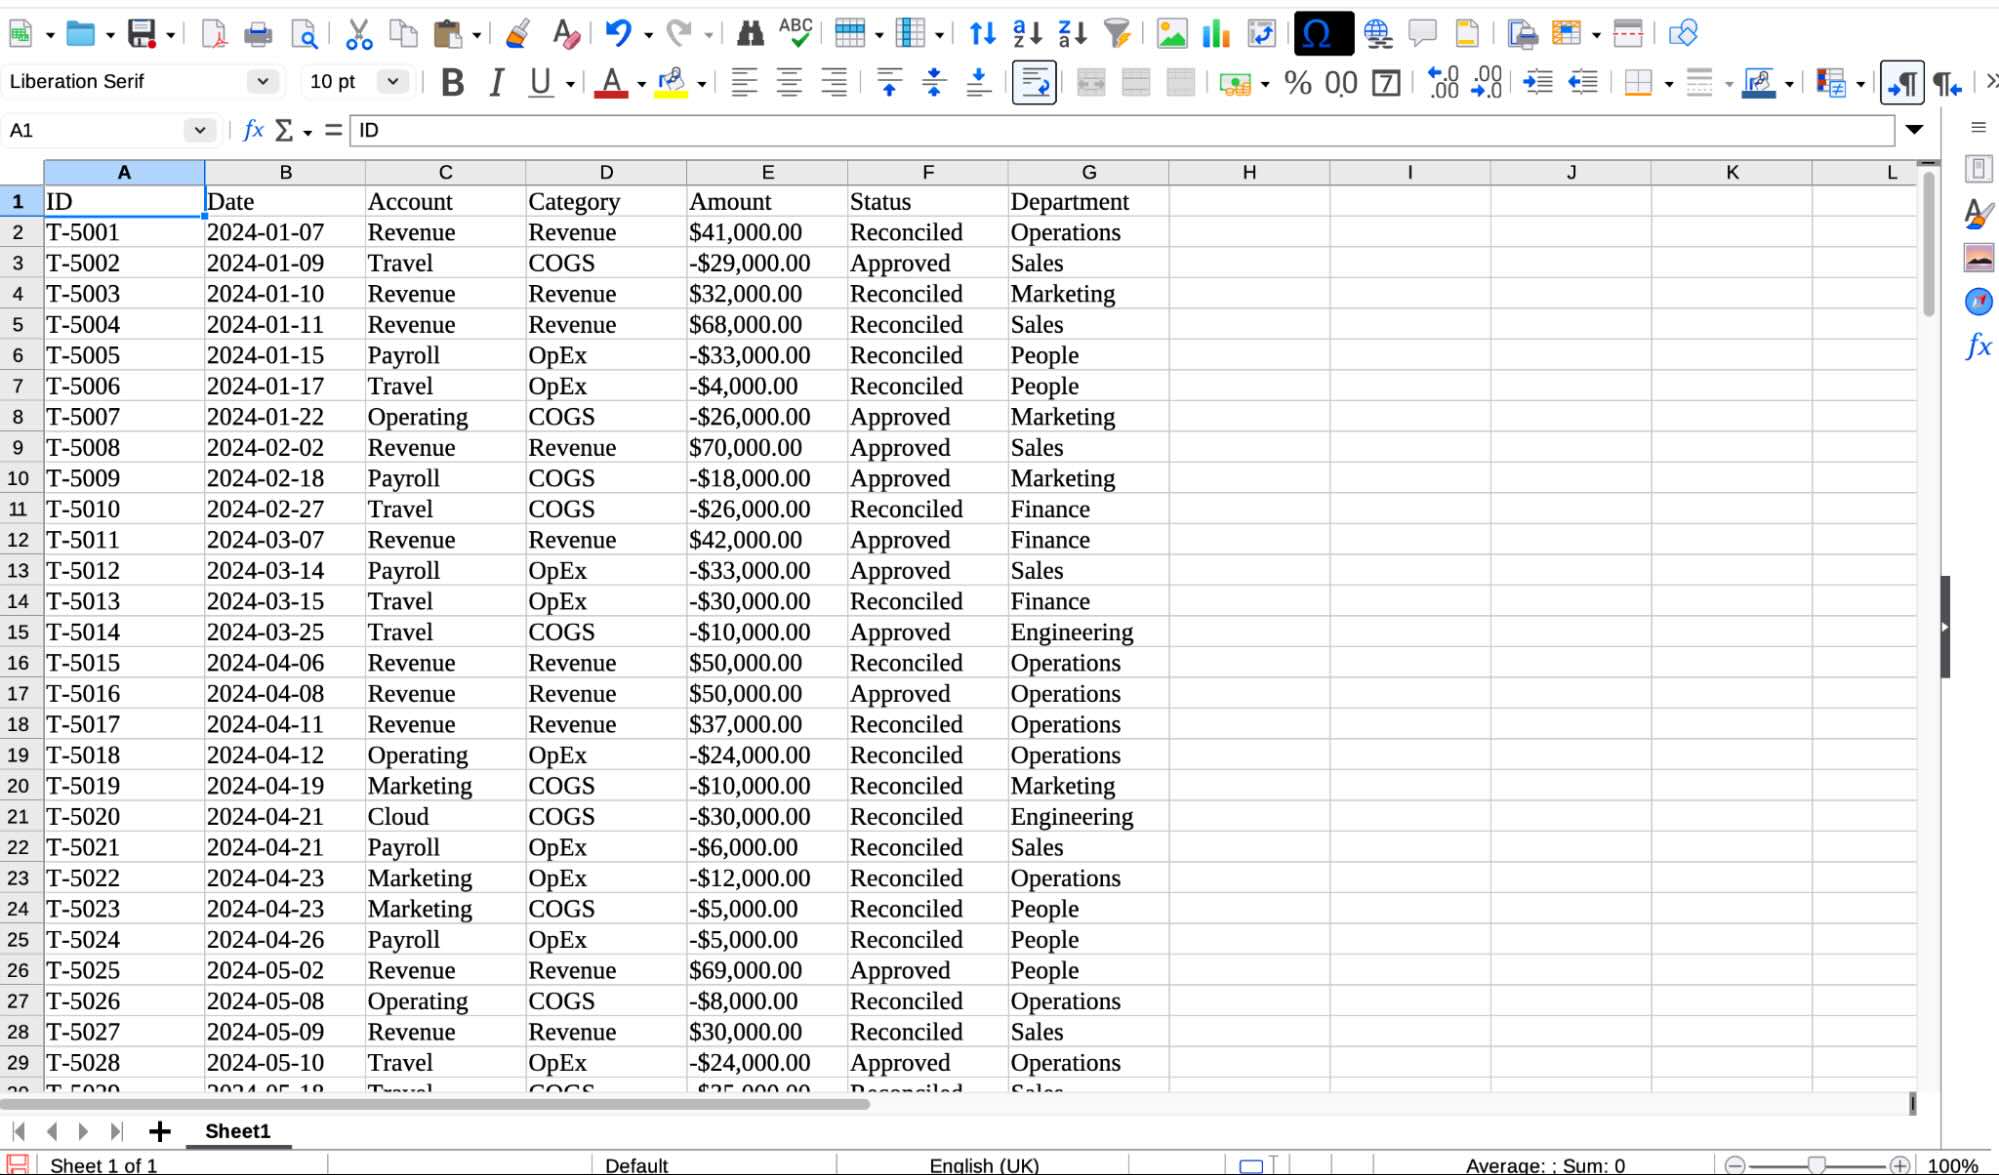Open Borders dropdown arrow
1999x1175 pixels.
tap(1668, 84)
